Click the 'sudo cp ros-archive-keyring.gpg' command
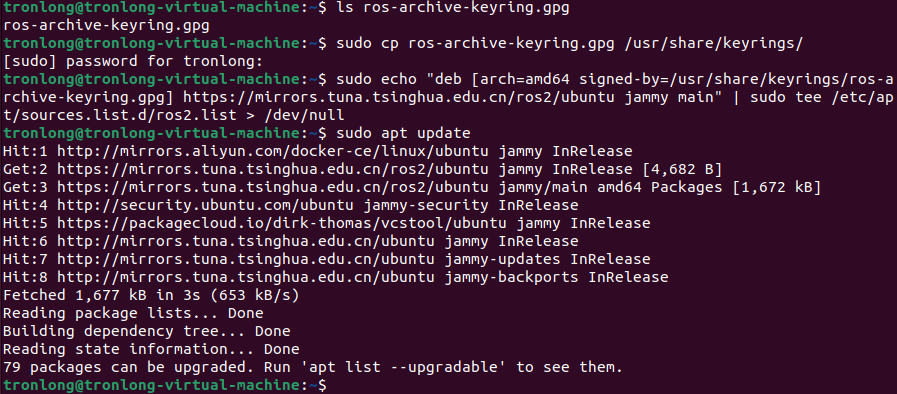The width and height of the screenshot is (897, 394). coord(478,44)
